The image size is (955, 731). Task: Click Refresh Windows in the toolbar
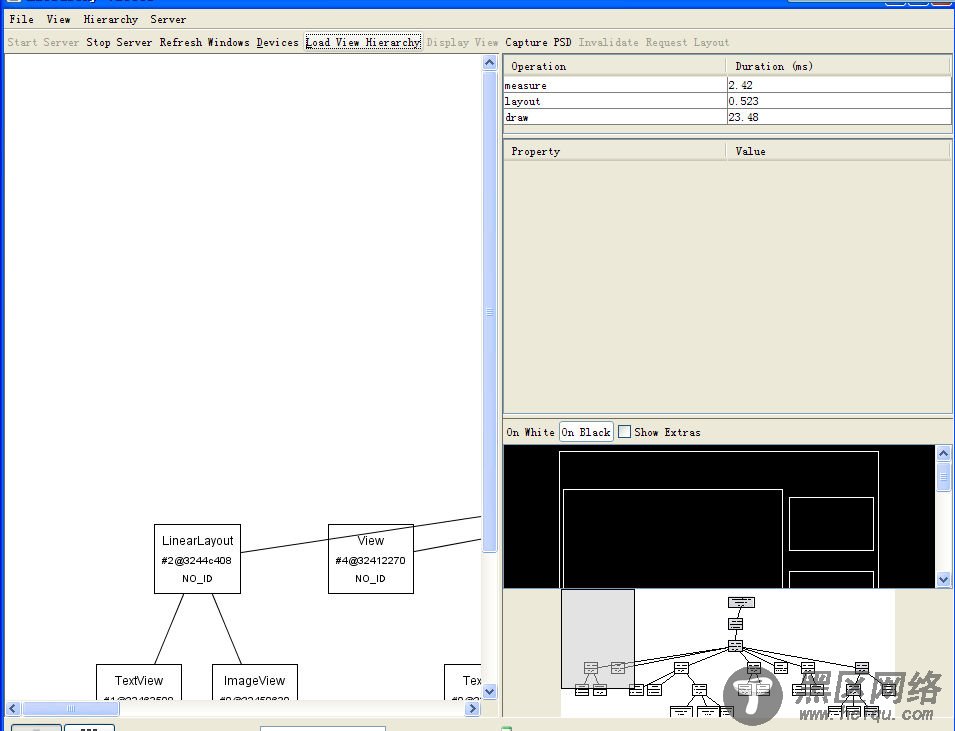(x=205, y=43)
